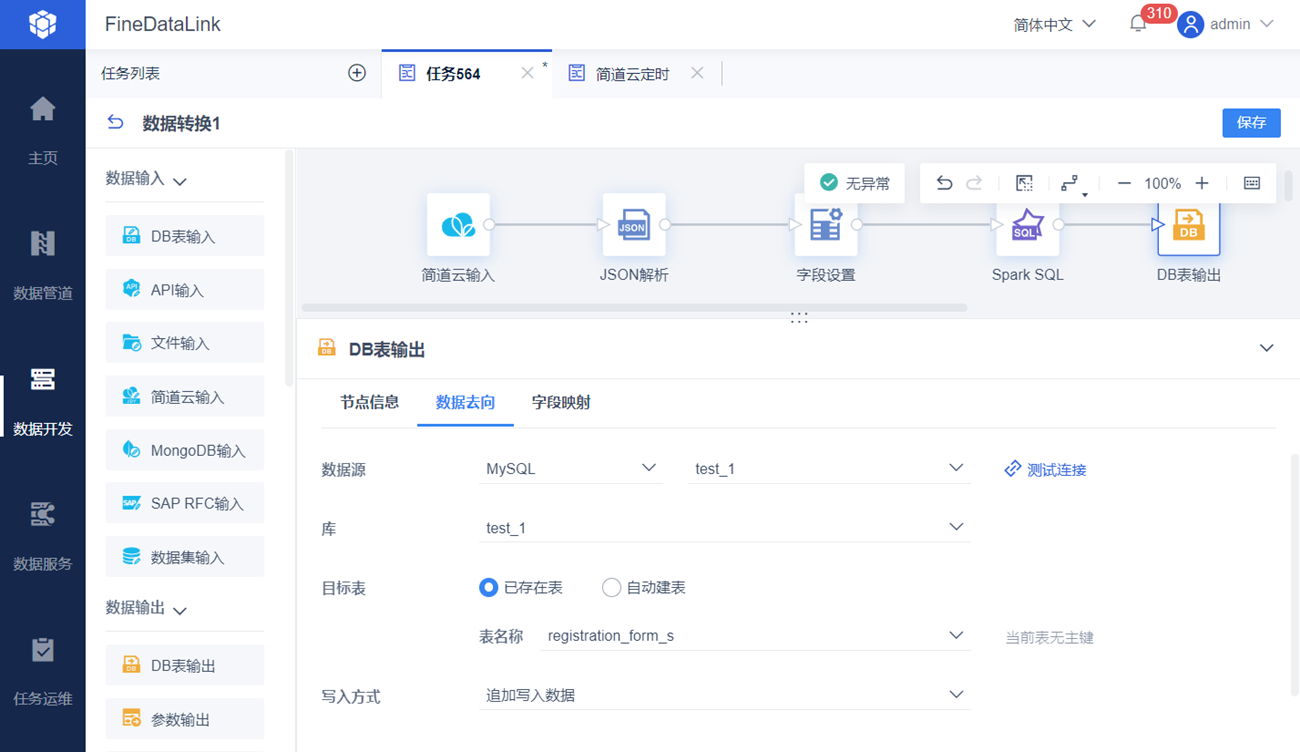Collapse the DB表输出 settings panel chevron
Screen dimensions: 1300x752
point(1266,348)
